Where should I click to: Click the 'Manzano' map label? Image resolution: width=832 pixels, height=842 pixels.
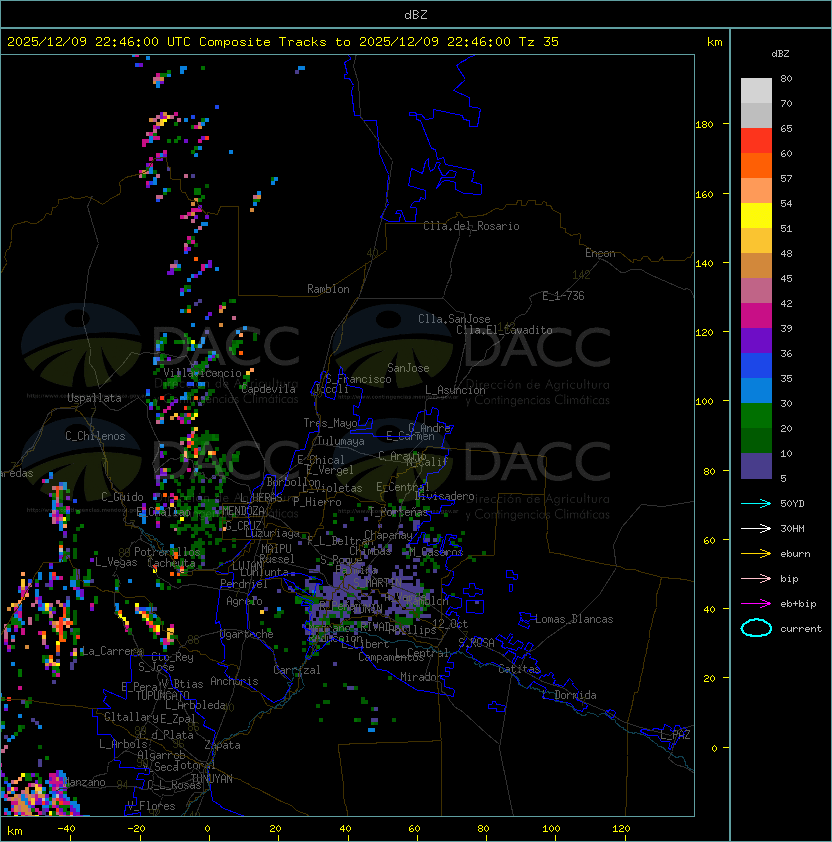[x=85, y=782]
